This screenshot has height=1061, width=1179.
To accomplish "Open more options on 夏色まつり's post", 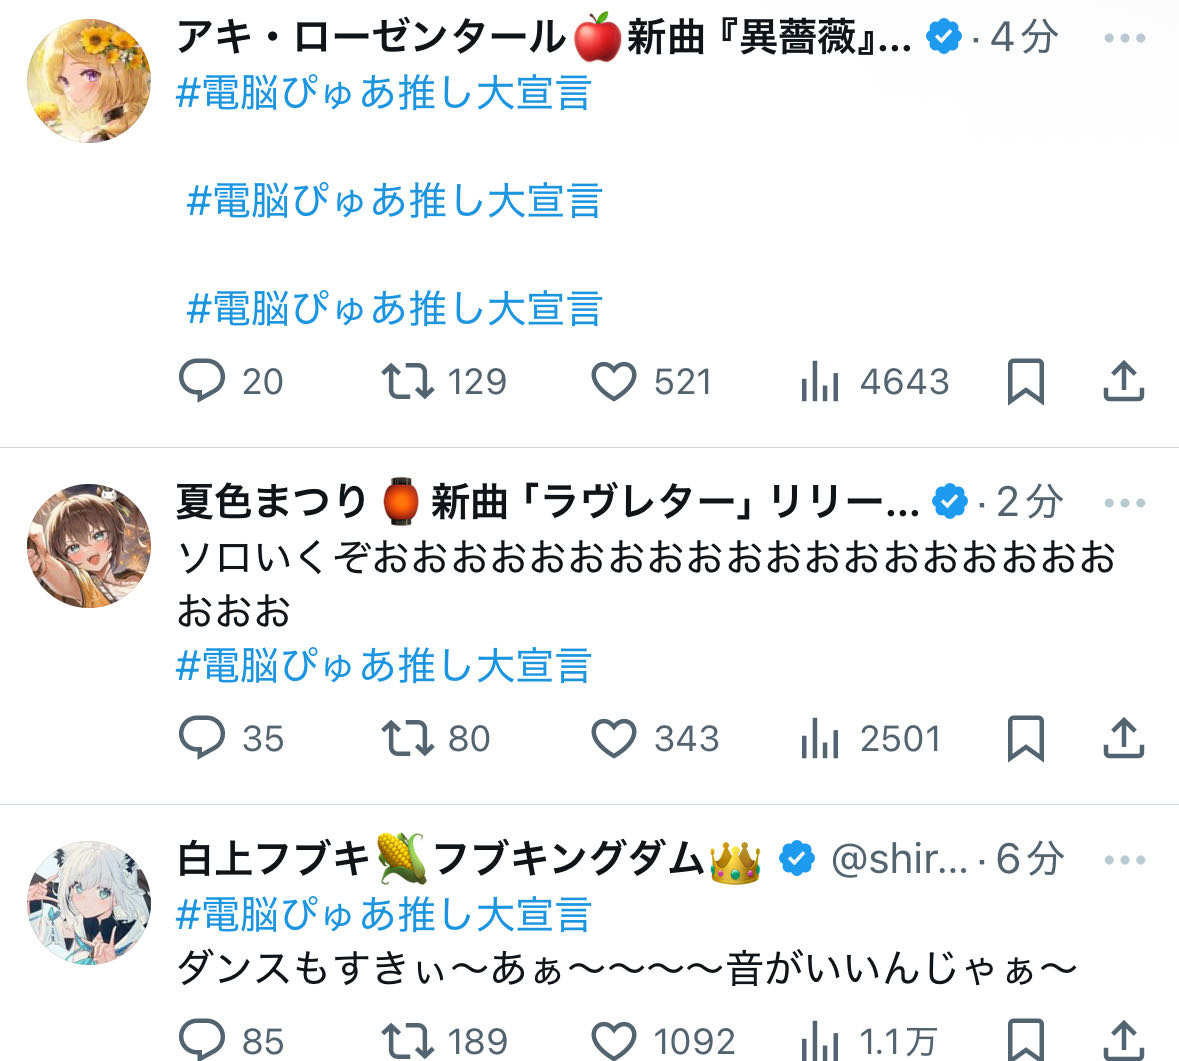I will click(x=1124, y=502).
